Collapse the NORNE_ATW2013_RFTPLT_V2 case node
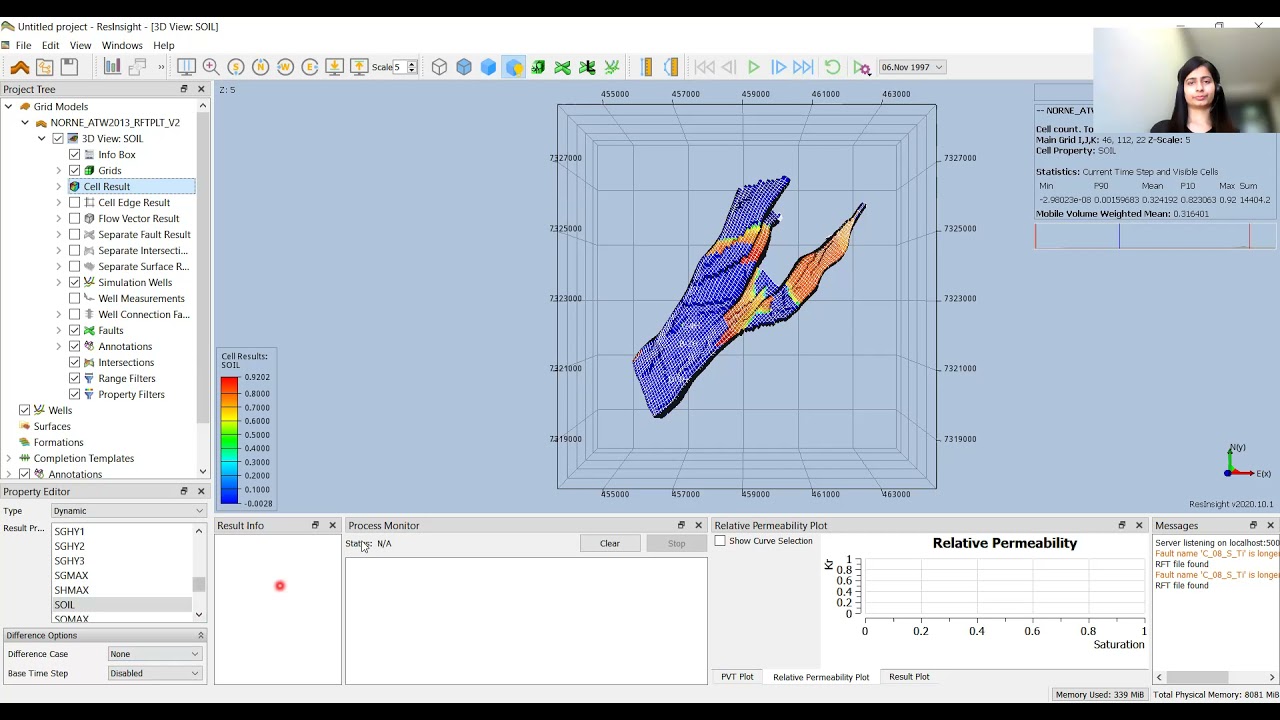This screenshot has width=1280, height=720. [25, 122]
